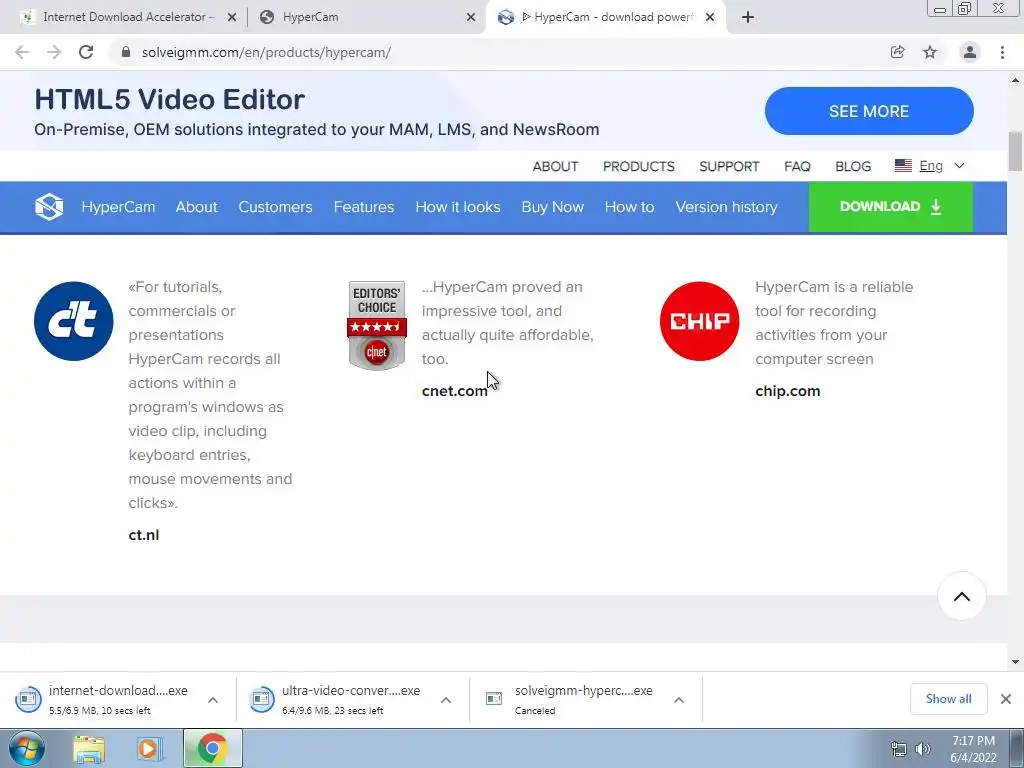
Task: Open Windows Media Player taskbar icon
Action: (x=150, y=749)
